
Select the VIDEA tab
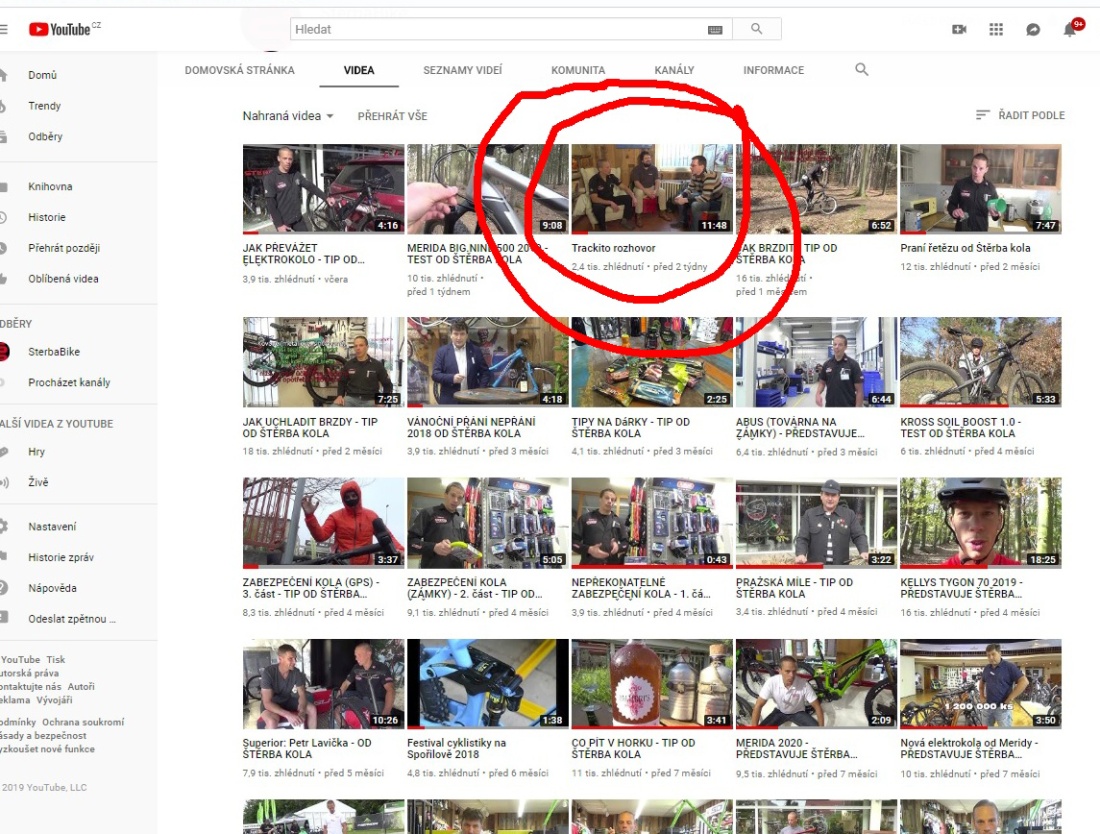[358, 70]
